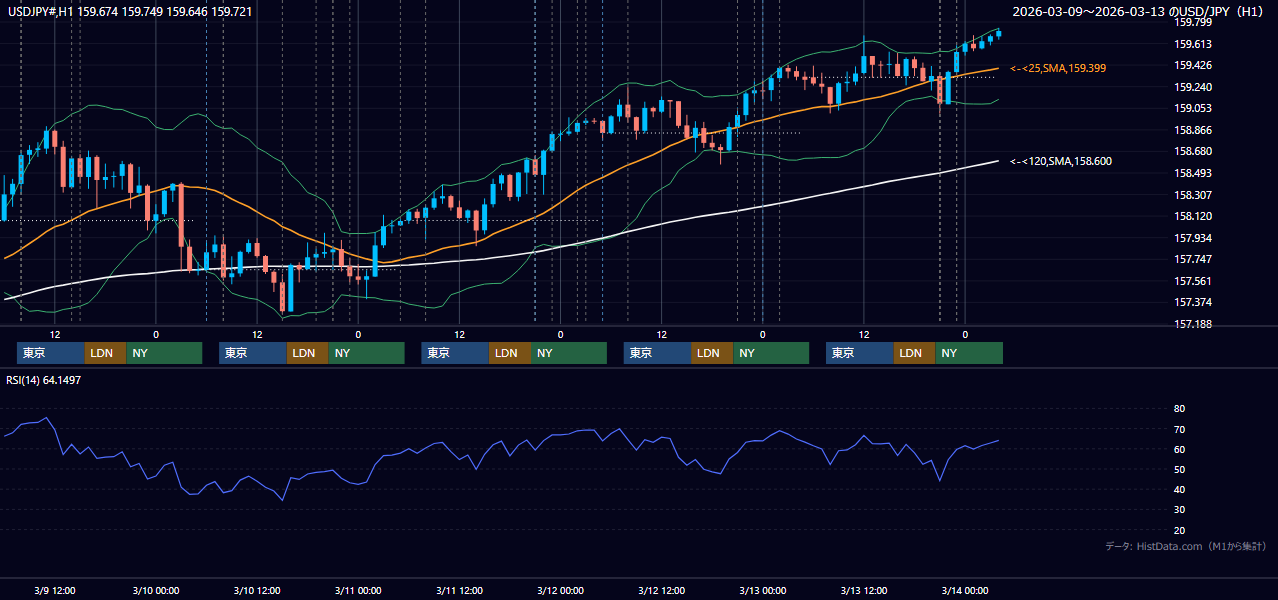
Task: Click RSI axis level 70
Action: pos(1179,429)
